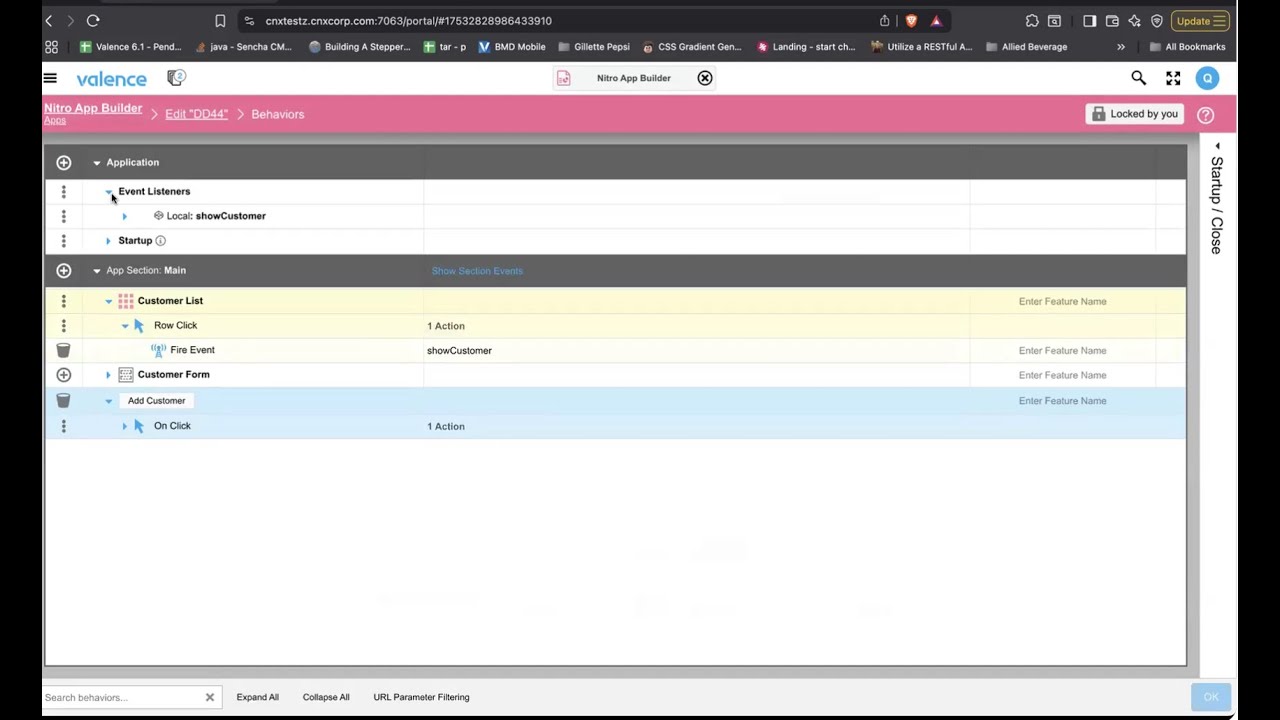This screenshot has width=1280, height=720.
Task: Add item with Application plus icon
Action: pyautogui.click(x=64, y=162)
